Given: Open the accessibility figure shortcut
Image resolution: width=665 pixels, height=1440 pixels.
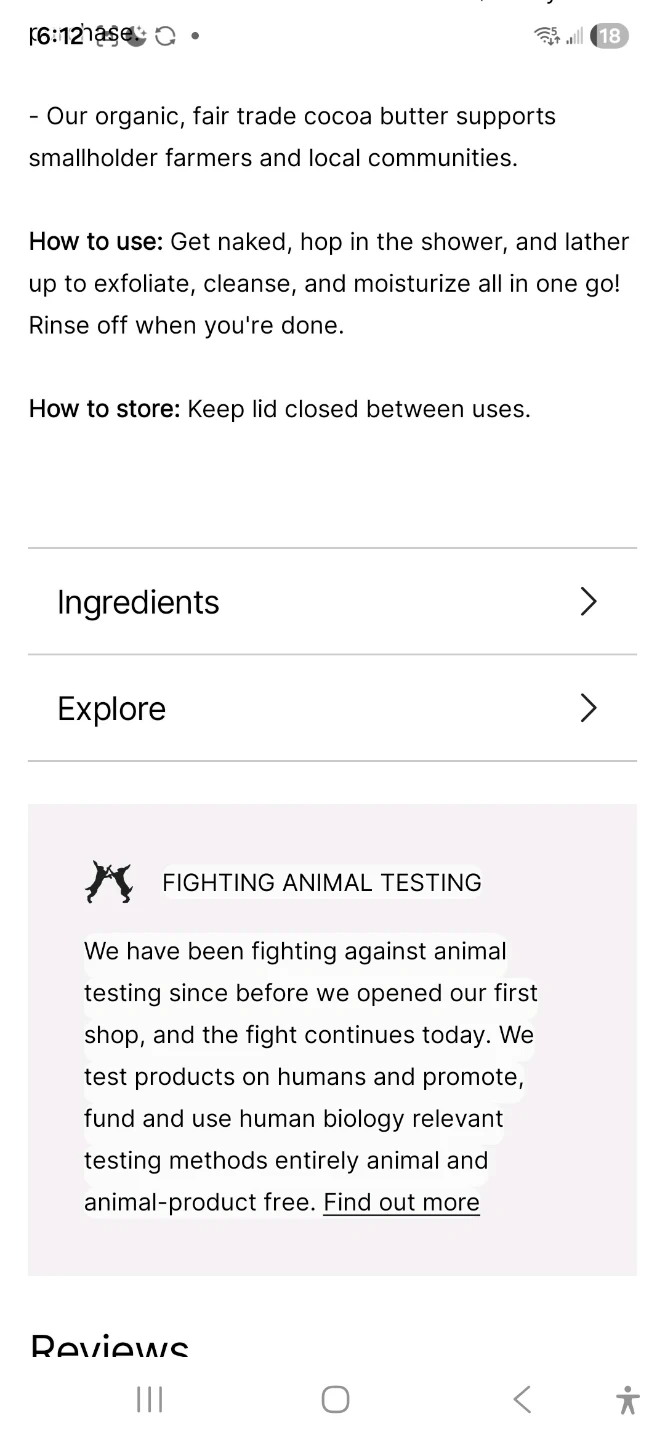Looking at the screenshot, I should [x=628, y=1399].
